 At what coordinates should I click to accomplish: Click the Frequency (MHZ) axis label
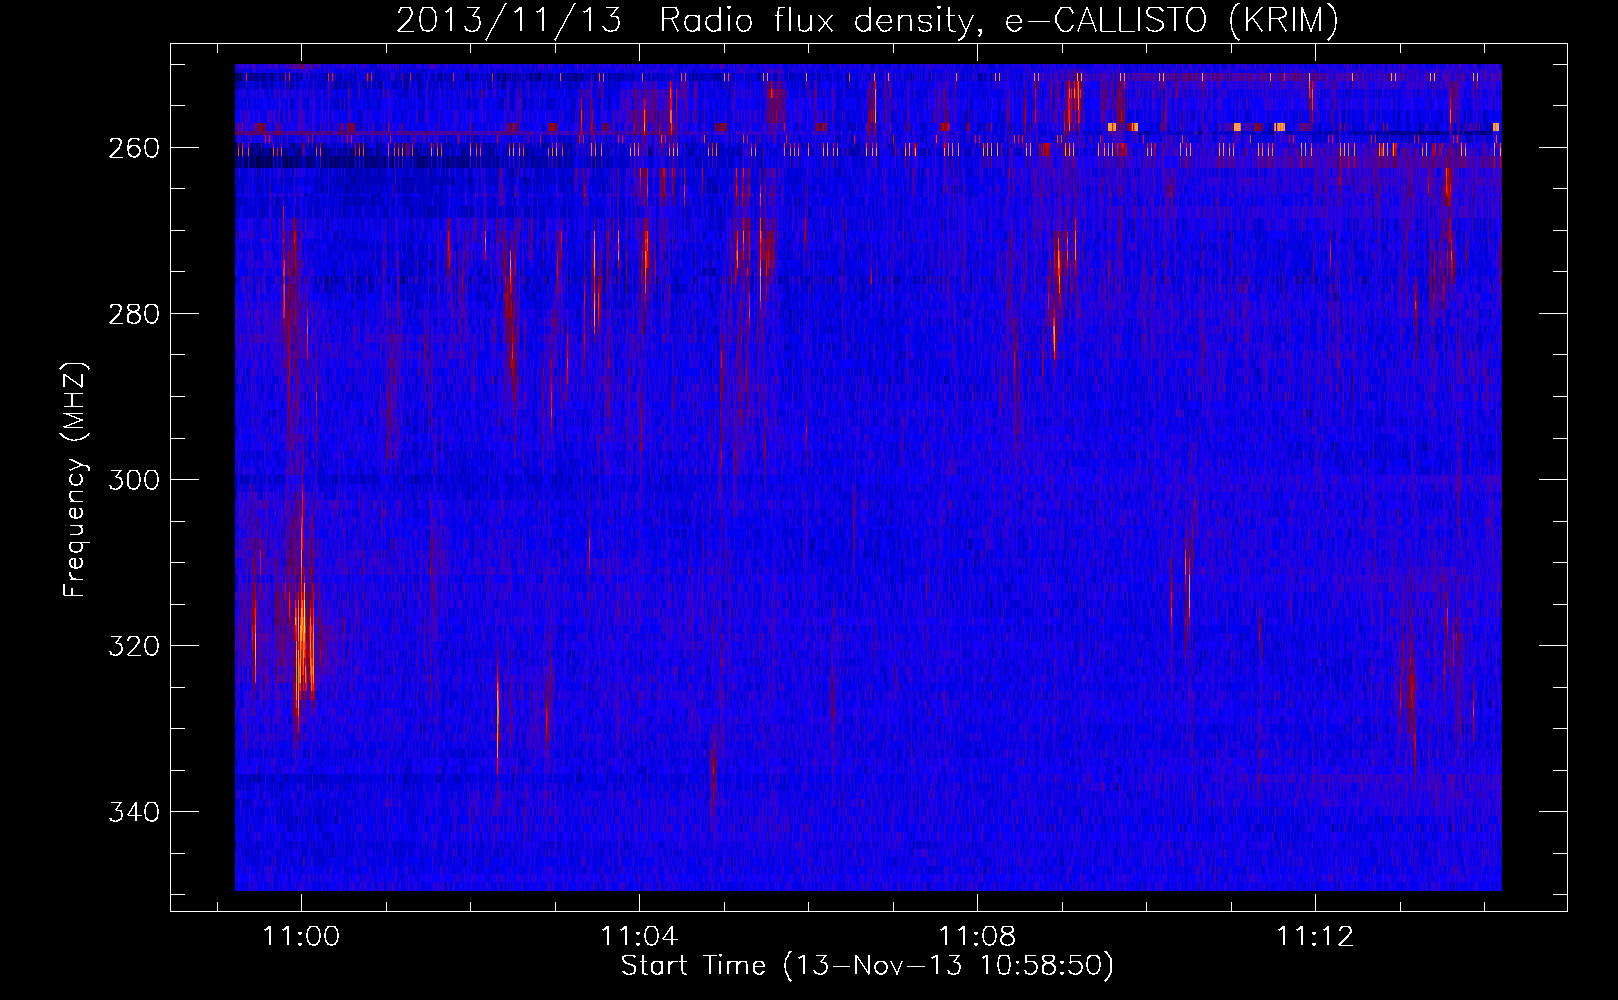[x=75, y=479]
